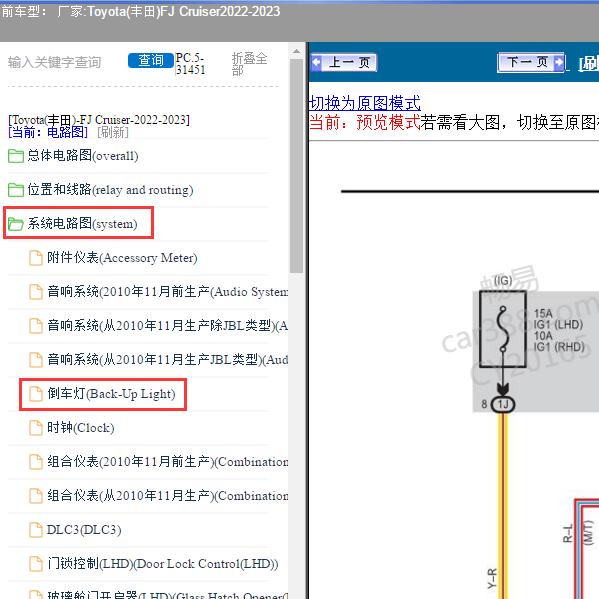Open 音响系统 JBL类型 diagram item

(x=167, y=359)
